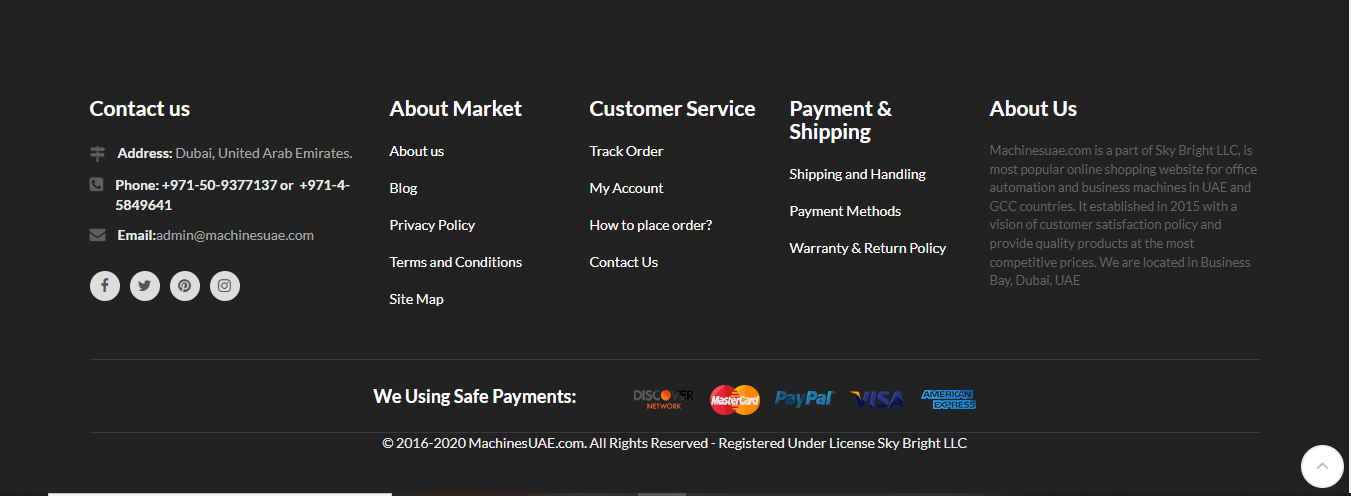This screenshot has width=1351, height=496.
Task: Open the Site Map link
Action: pyautogui.click(x=416, y=299)
